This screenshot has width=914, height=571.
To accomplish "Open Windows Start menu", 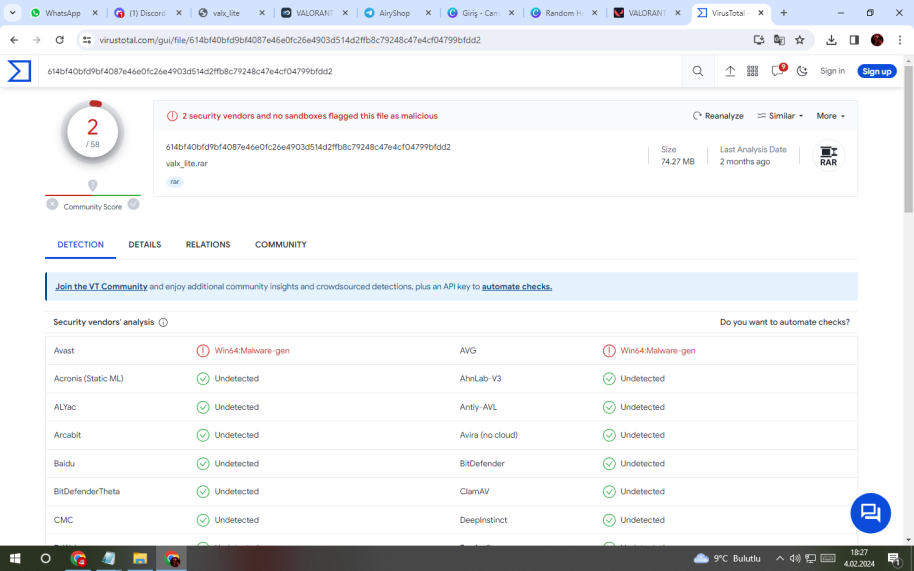I will click(15, 558).
